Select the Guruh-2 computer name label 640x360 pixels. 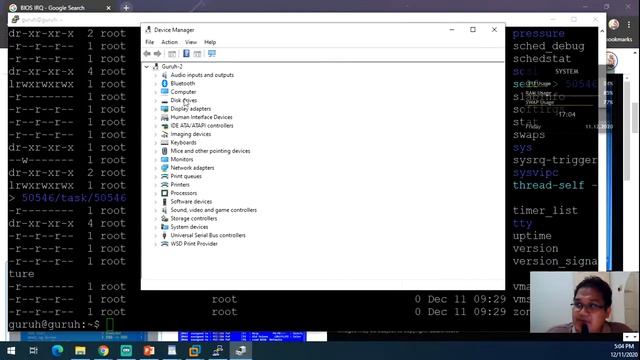[172, 67]
